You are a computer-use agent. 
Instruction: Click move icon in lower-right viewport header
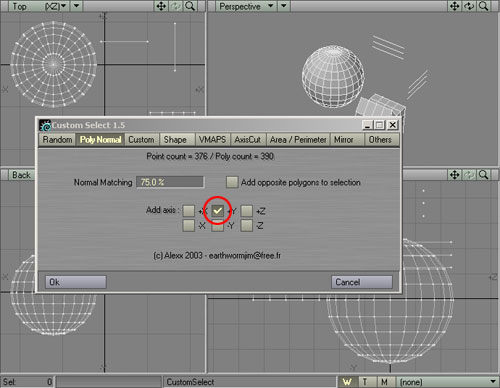[x=455, y=175]
